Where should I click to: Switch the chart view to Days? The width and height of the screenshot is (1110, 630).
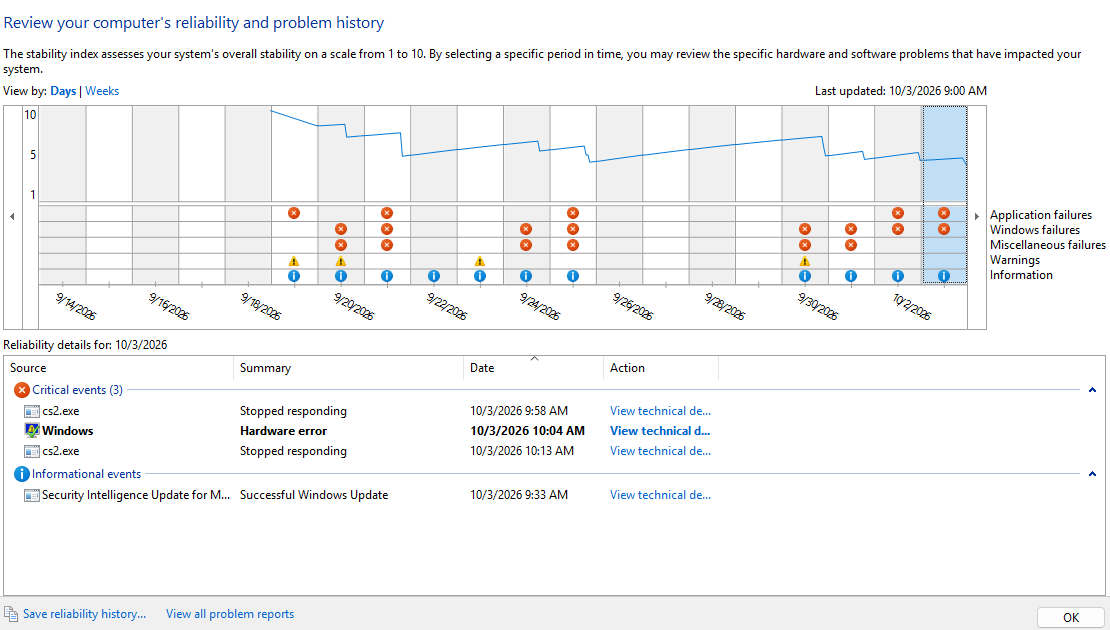(63, 91)
